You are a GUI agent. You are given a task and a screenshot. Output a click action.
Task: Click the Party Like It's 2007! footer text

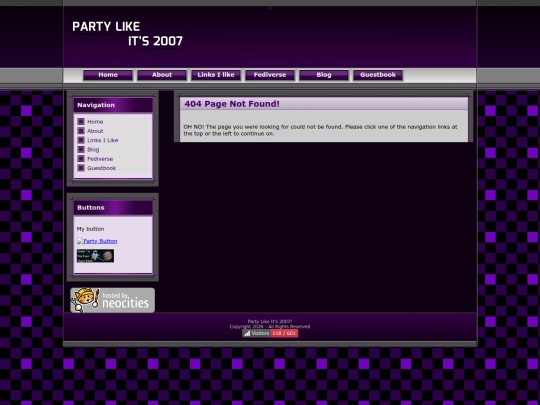[270, 321]
